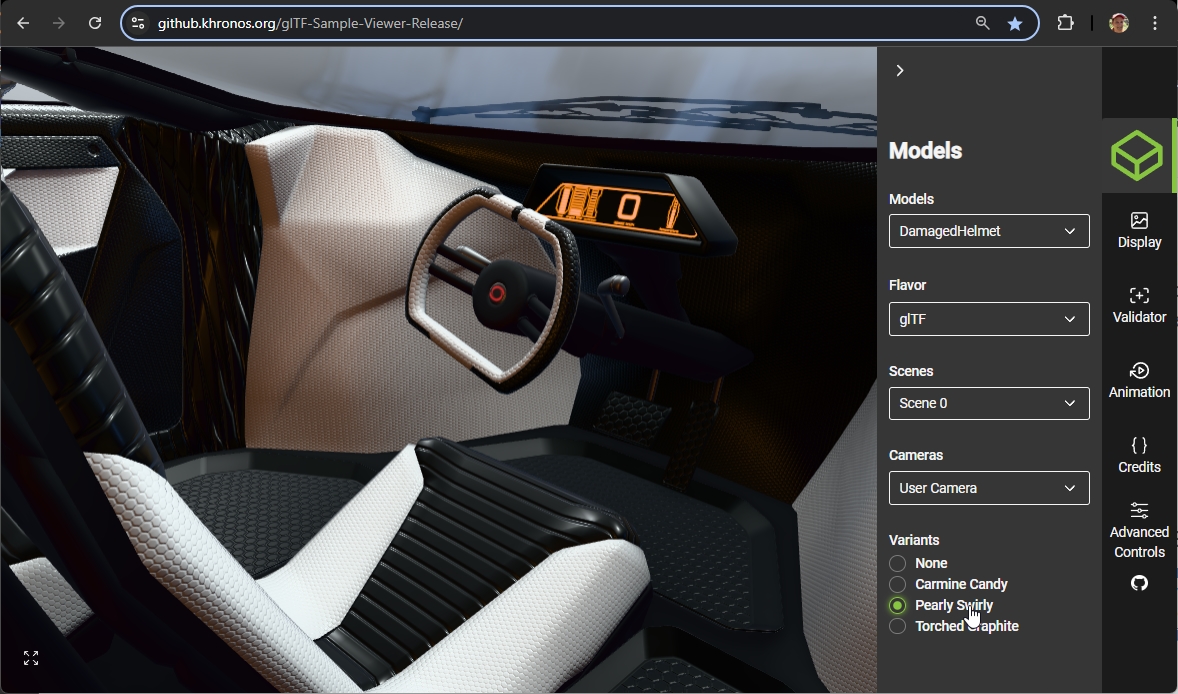Viewport: 1178px width, 694px height.
Task: Open browser extensions puzzle icon
Action: (1065, 23)
